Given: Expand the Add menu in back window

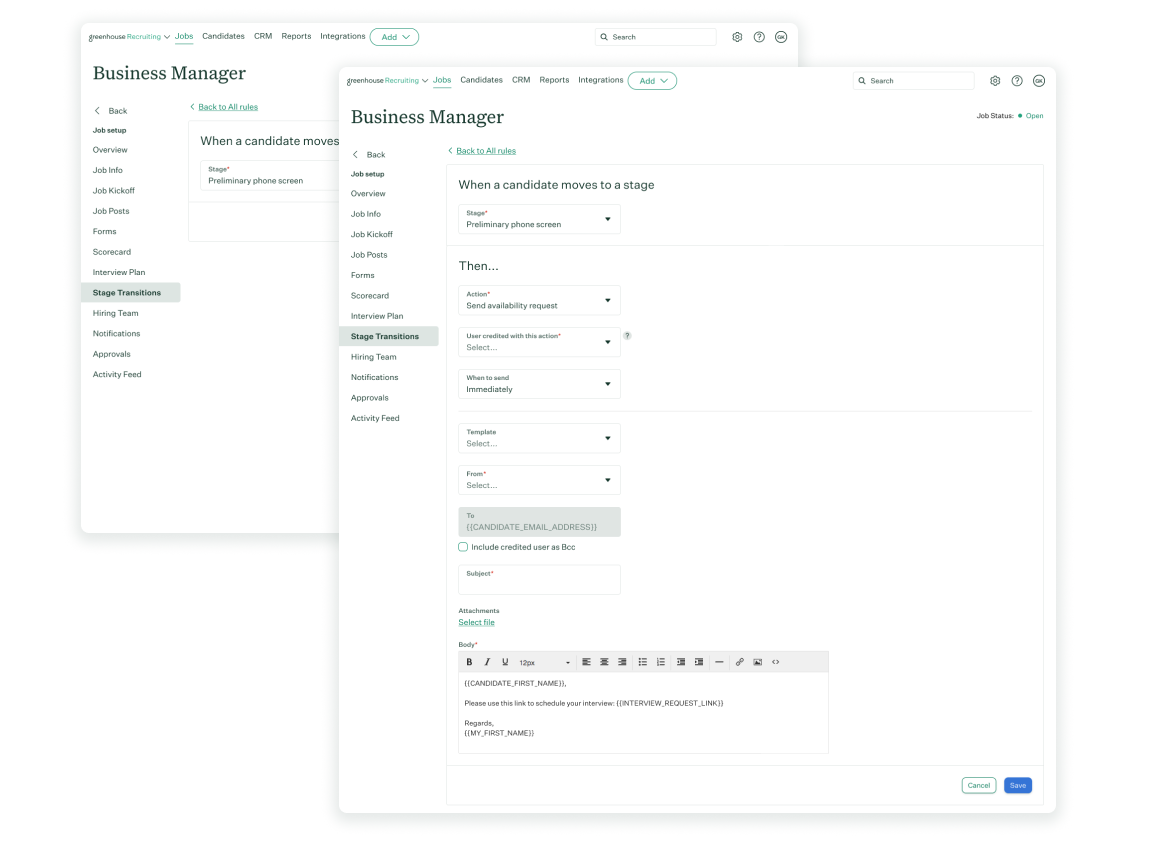Looking at the screenshot, I should (x=395, y=37).
